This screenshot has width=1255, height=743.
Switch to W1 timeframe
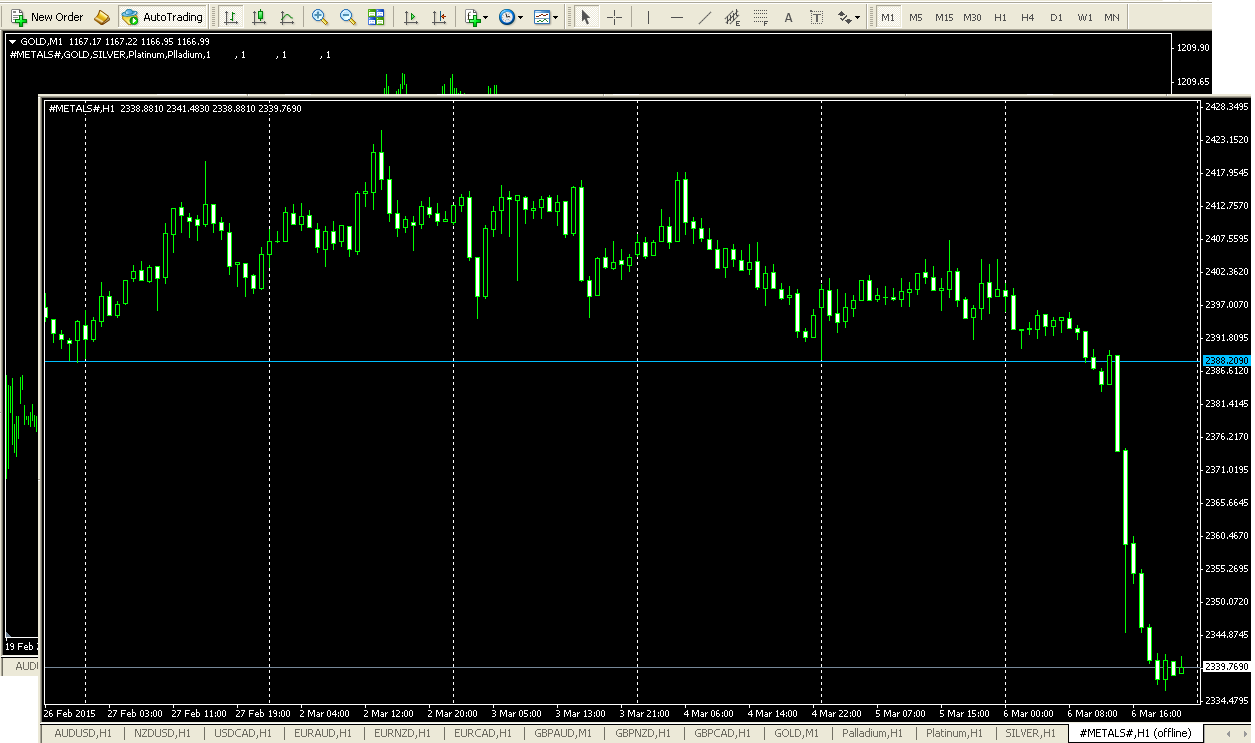tap(1084, 17)
